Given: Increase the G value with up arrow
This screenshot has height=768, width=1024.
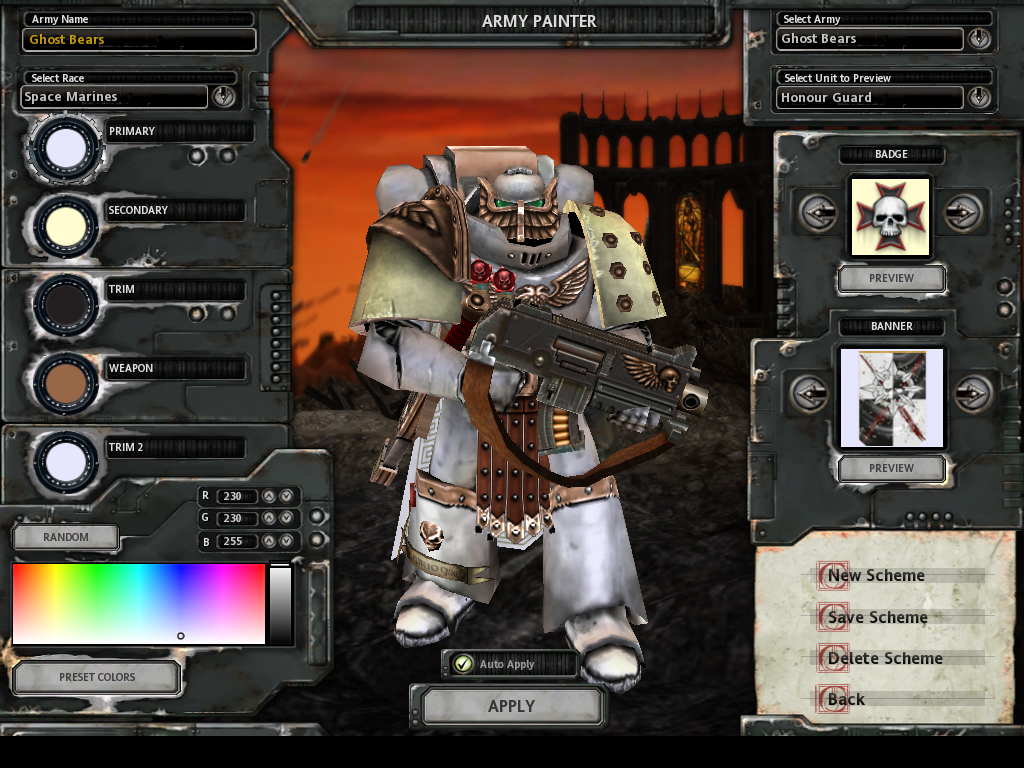Looking at the screenshot, I should [x=269, y=518].
